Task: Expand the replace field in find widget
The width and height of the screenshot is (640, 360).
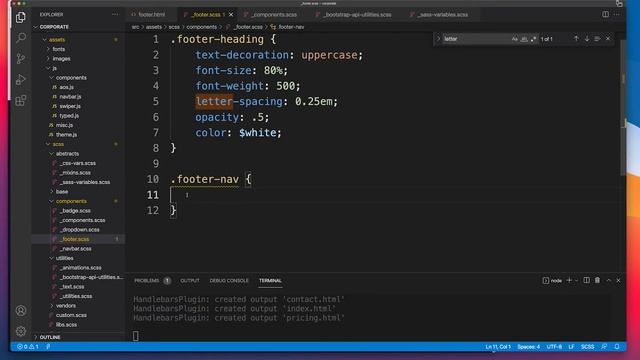Action: pyautogui.click(x=438, y=39)
